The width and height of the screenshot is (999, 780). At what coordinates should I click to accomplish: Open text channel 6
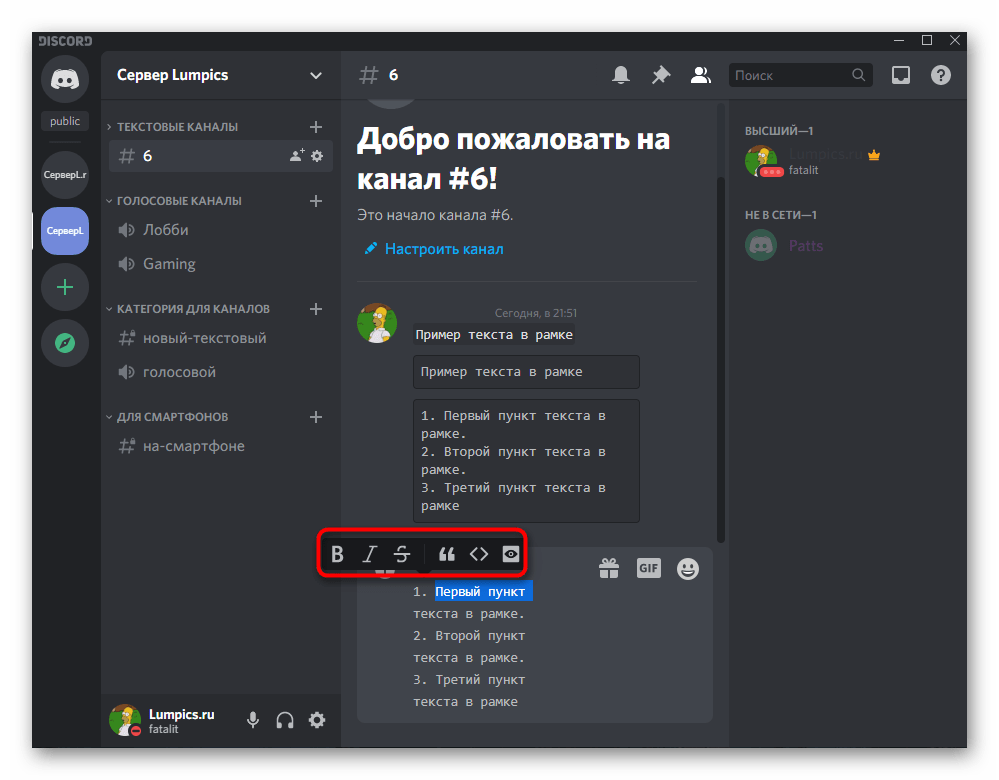(x=220, y=156)
